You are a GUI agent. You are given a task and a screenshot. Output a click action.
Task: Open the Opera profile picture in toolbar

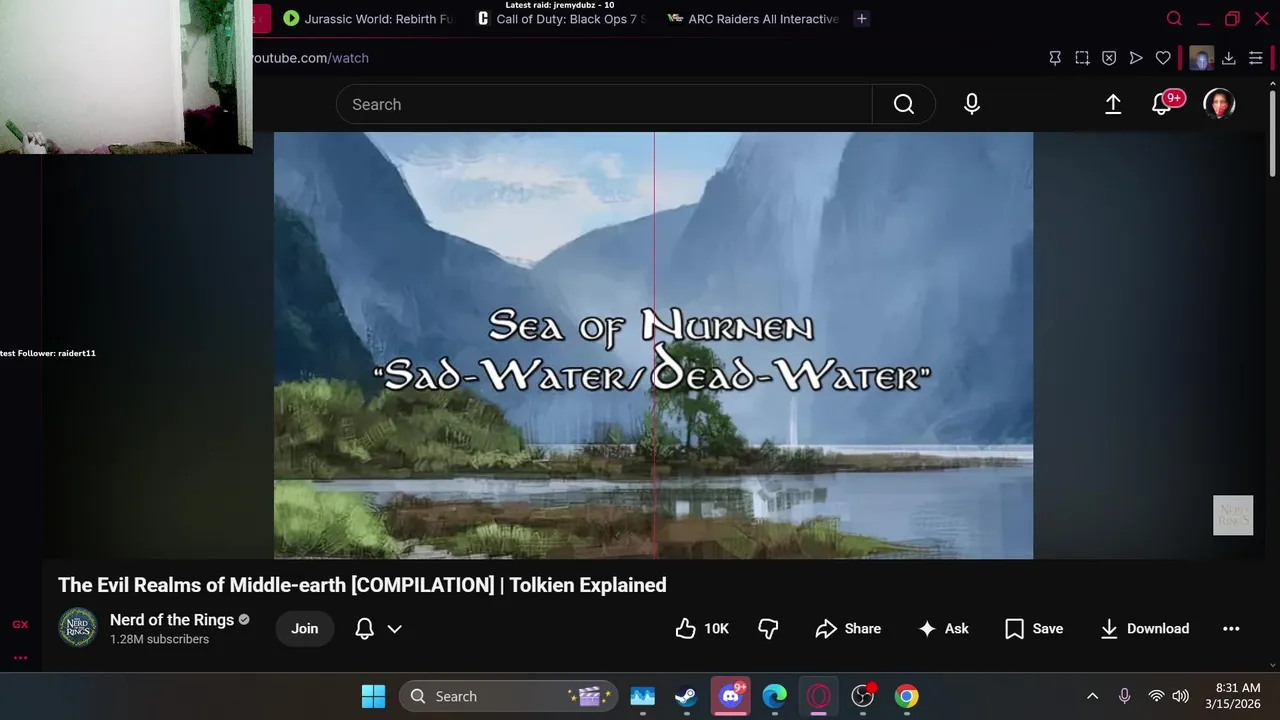[x=1201, y=58]
